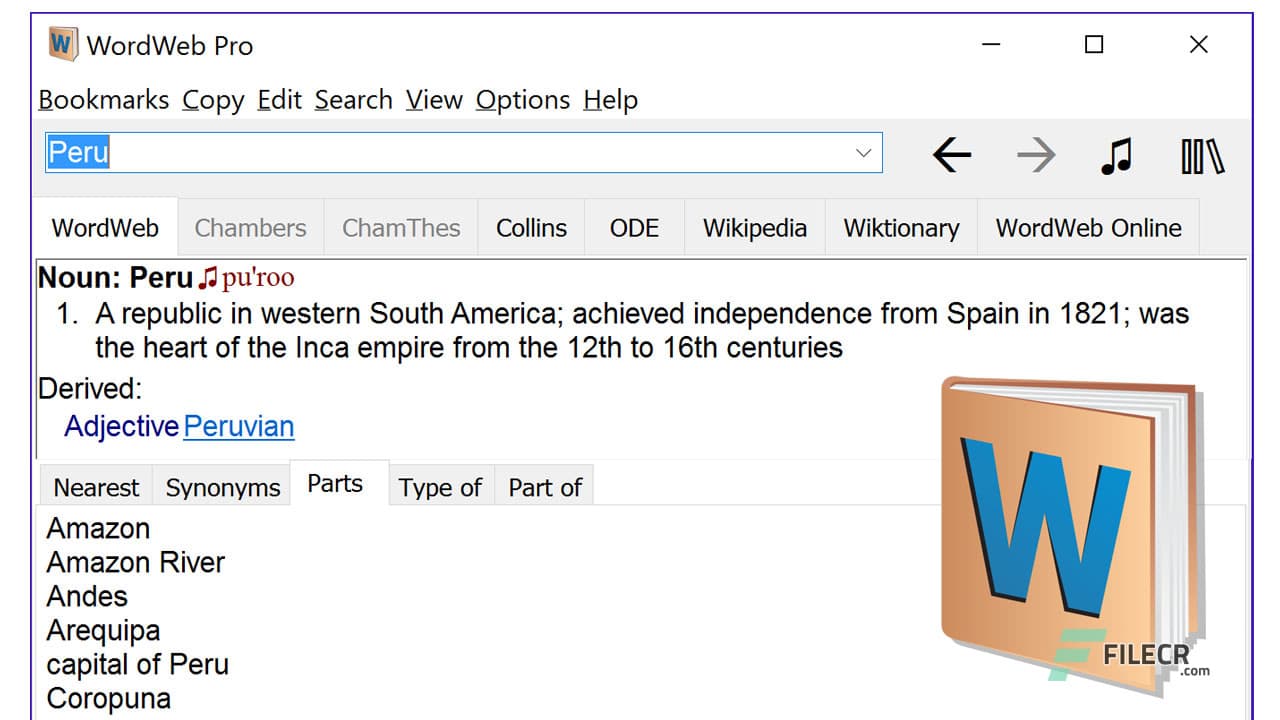Screen dimensions: 1280x720
Task: Click the forward arrow navigation icon
Action: click(x=1035, y=155)
